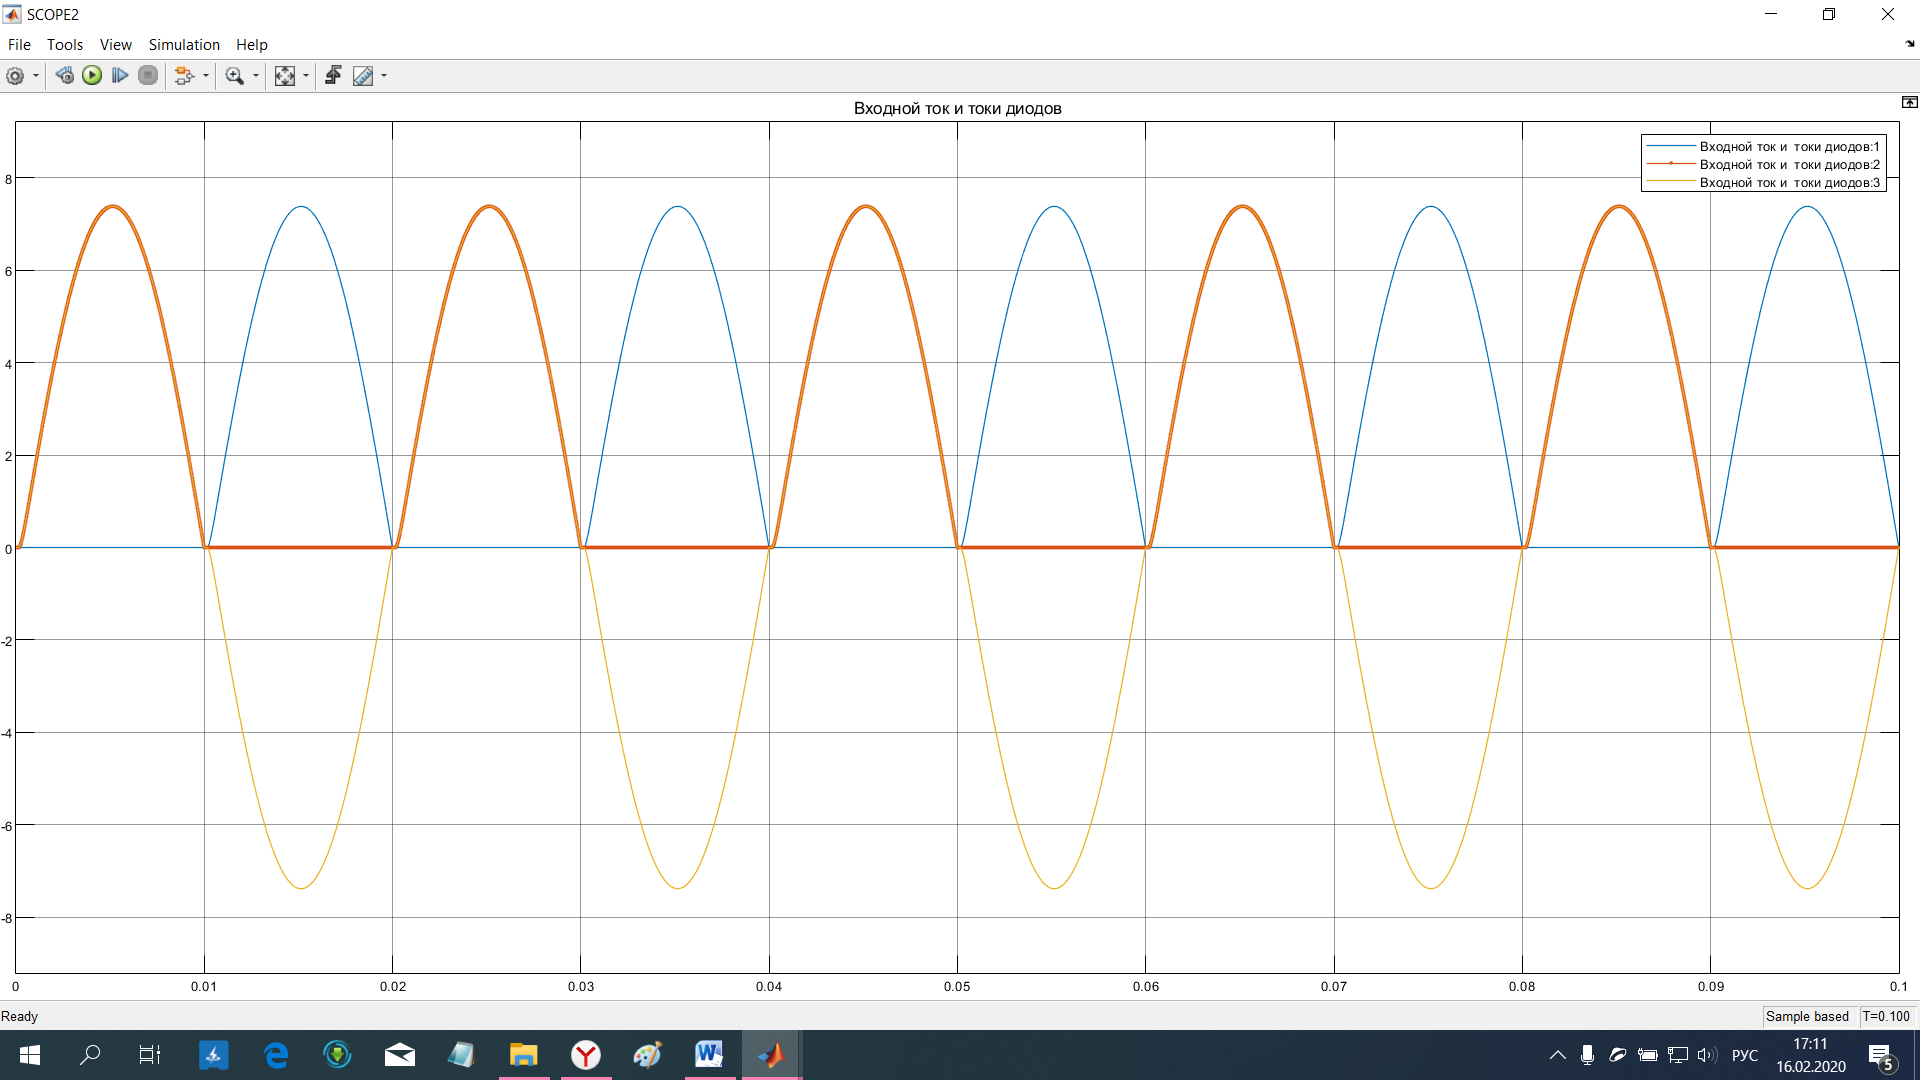Toggle yellow signal 3 legend entry
The width and height of the screenshot is (1920, 1080).
(1788, 183)
